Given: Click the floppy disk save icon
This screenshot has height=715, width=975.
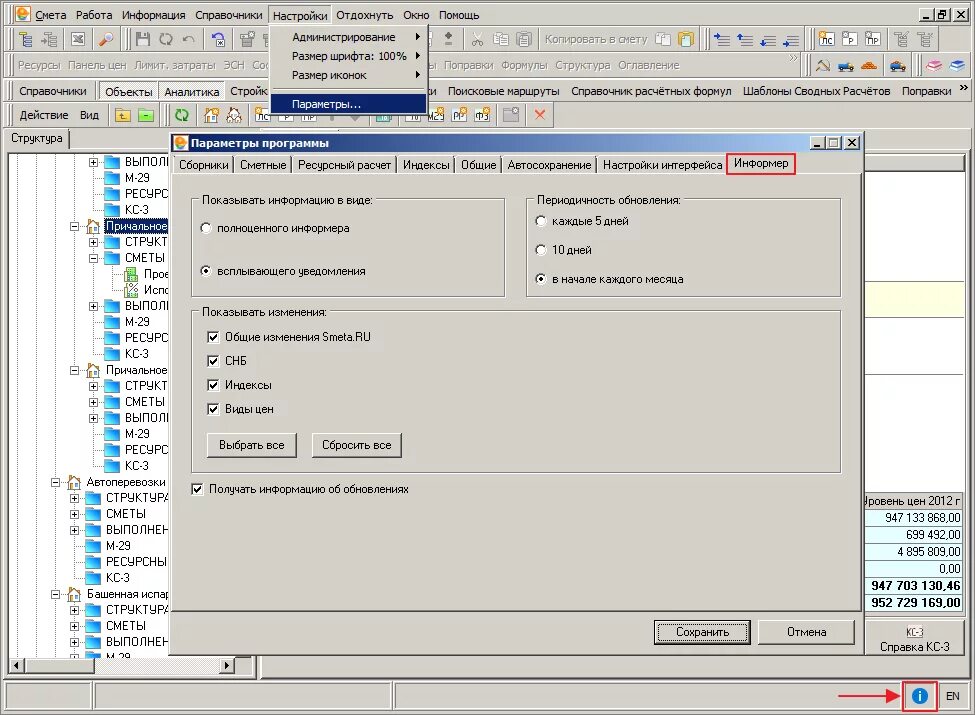Looking at the screenshot, I should point(142,40).
